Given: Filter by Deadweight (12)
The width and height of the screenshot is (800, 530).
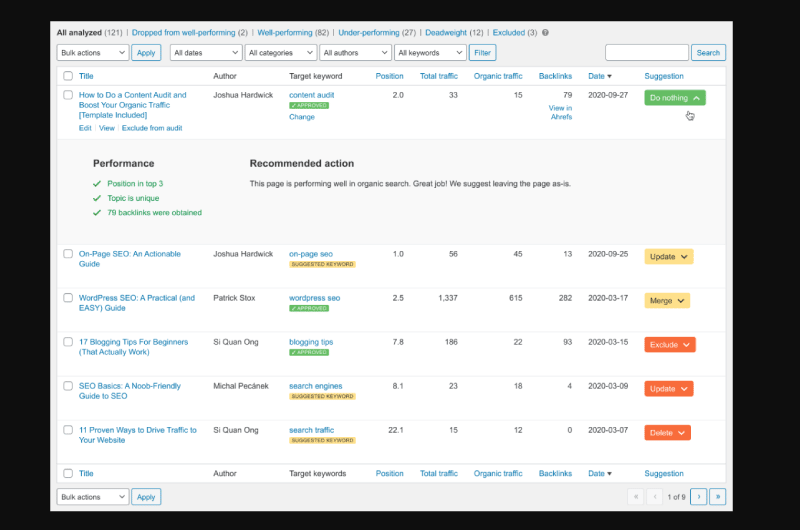Looking at the screenshot, I should (x=454, y=33).
